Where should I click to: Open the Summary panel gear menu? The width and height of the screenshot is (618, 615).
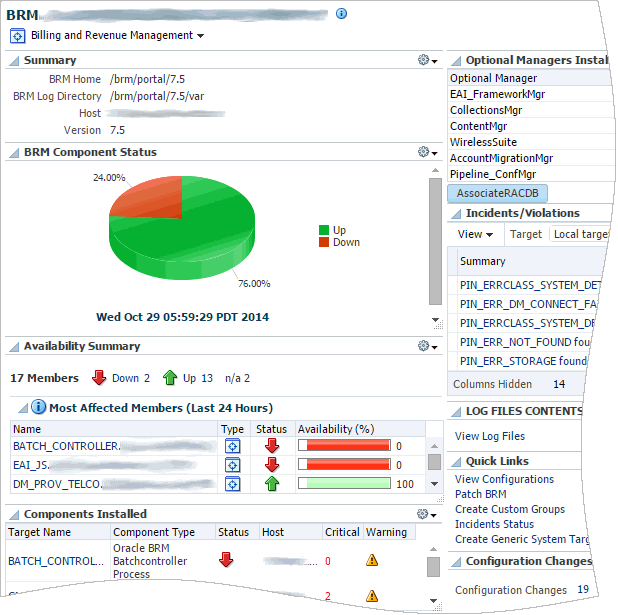point(427,60)
